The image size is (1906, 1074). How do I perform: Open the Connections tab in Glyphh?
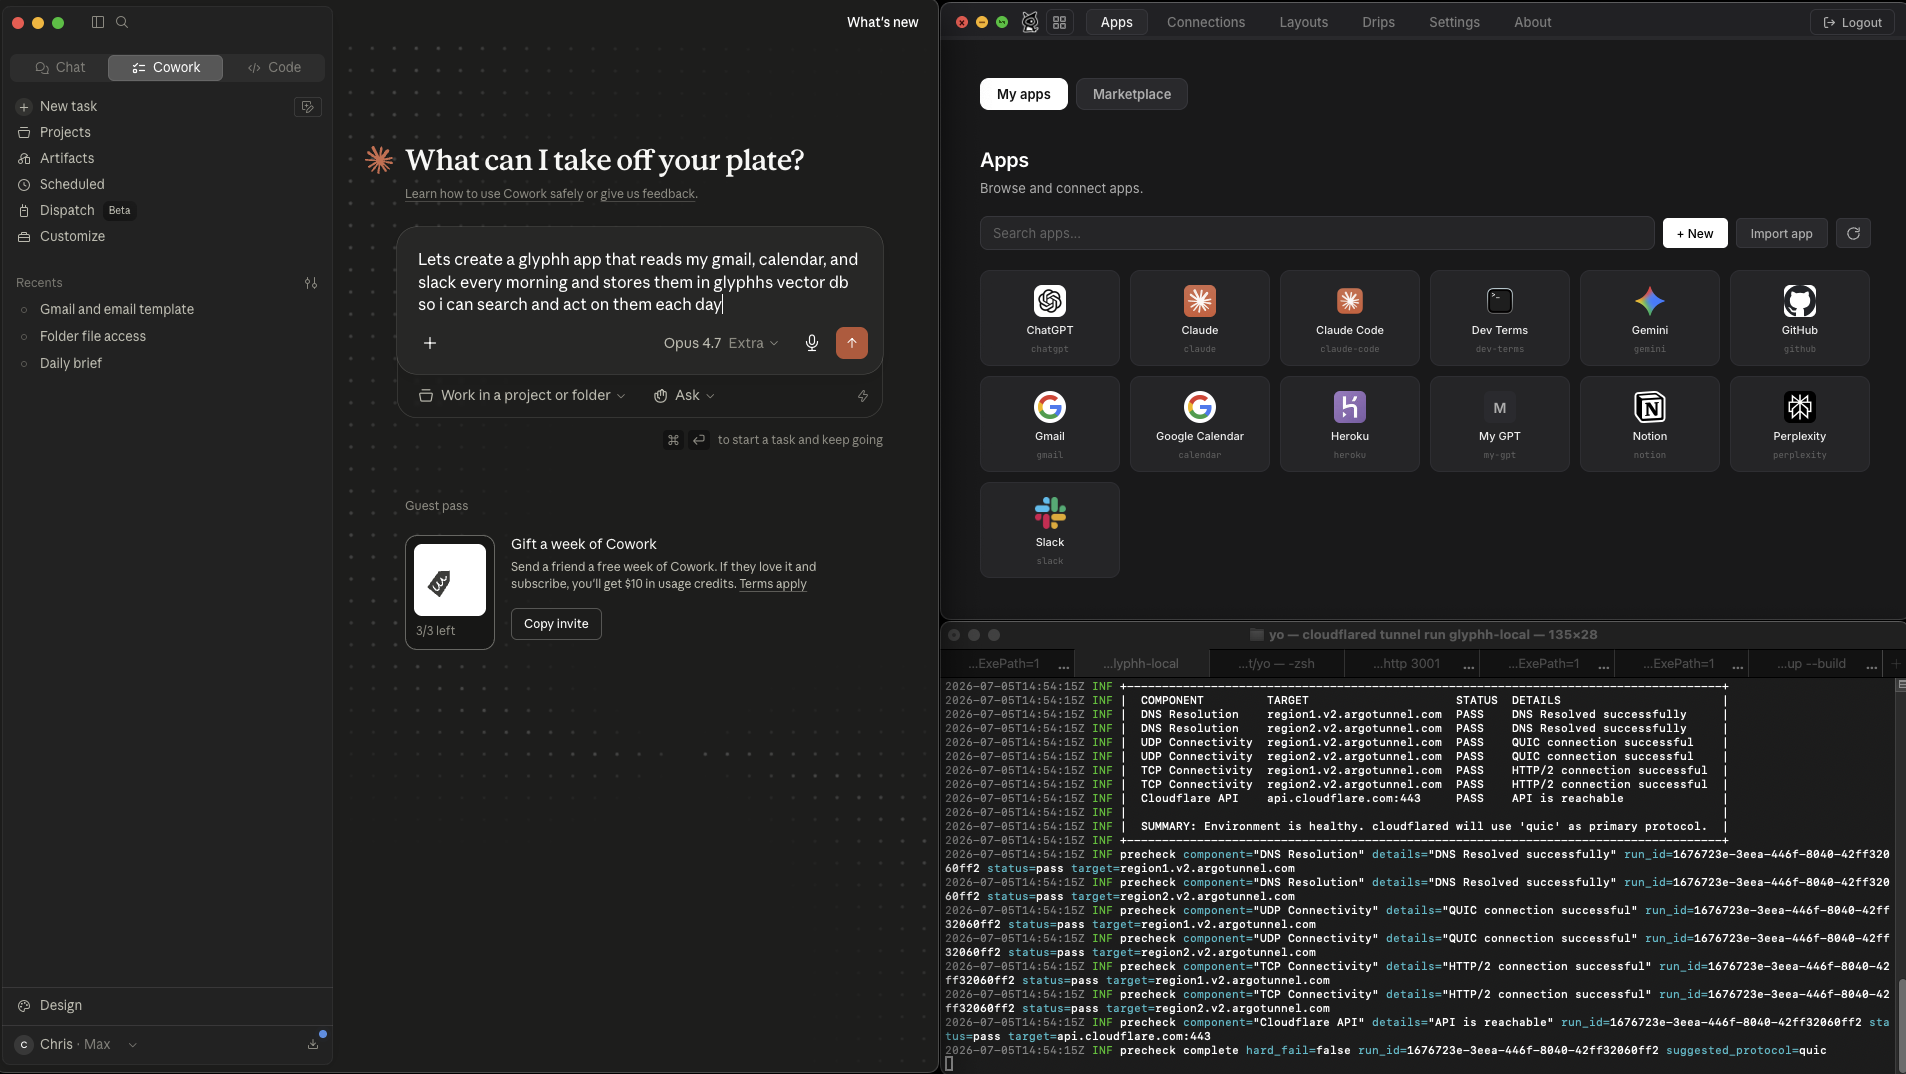[1206, 22]
